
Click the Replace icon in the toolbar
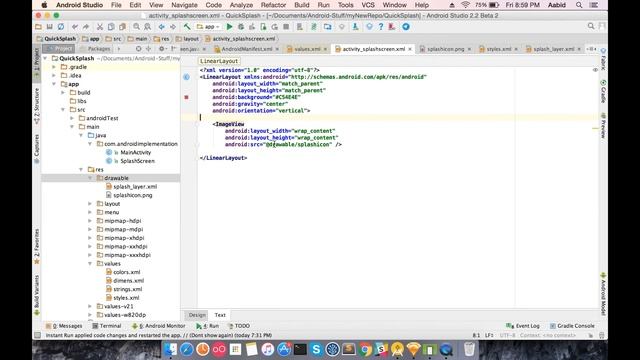pos(147,27)
